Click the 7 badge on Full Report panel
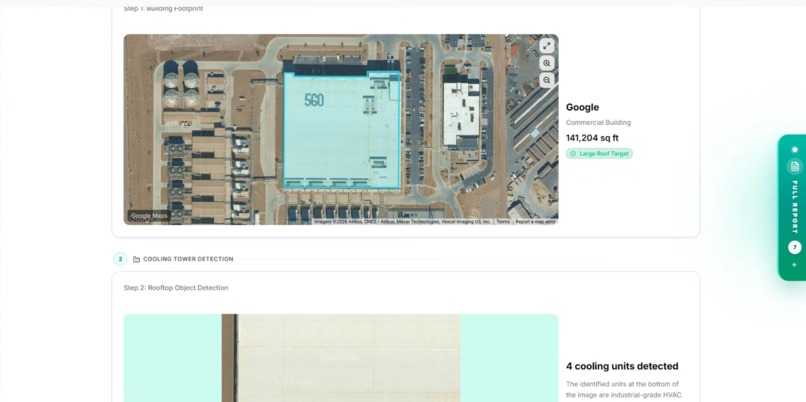 795,247
